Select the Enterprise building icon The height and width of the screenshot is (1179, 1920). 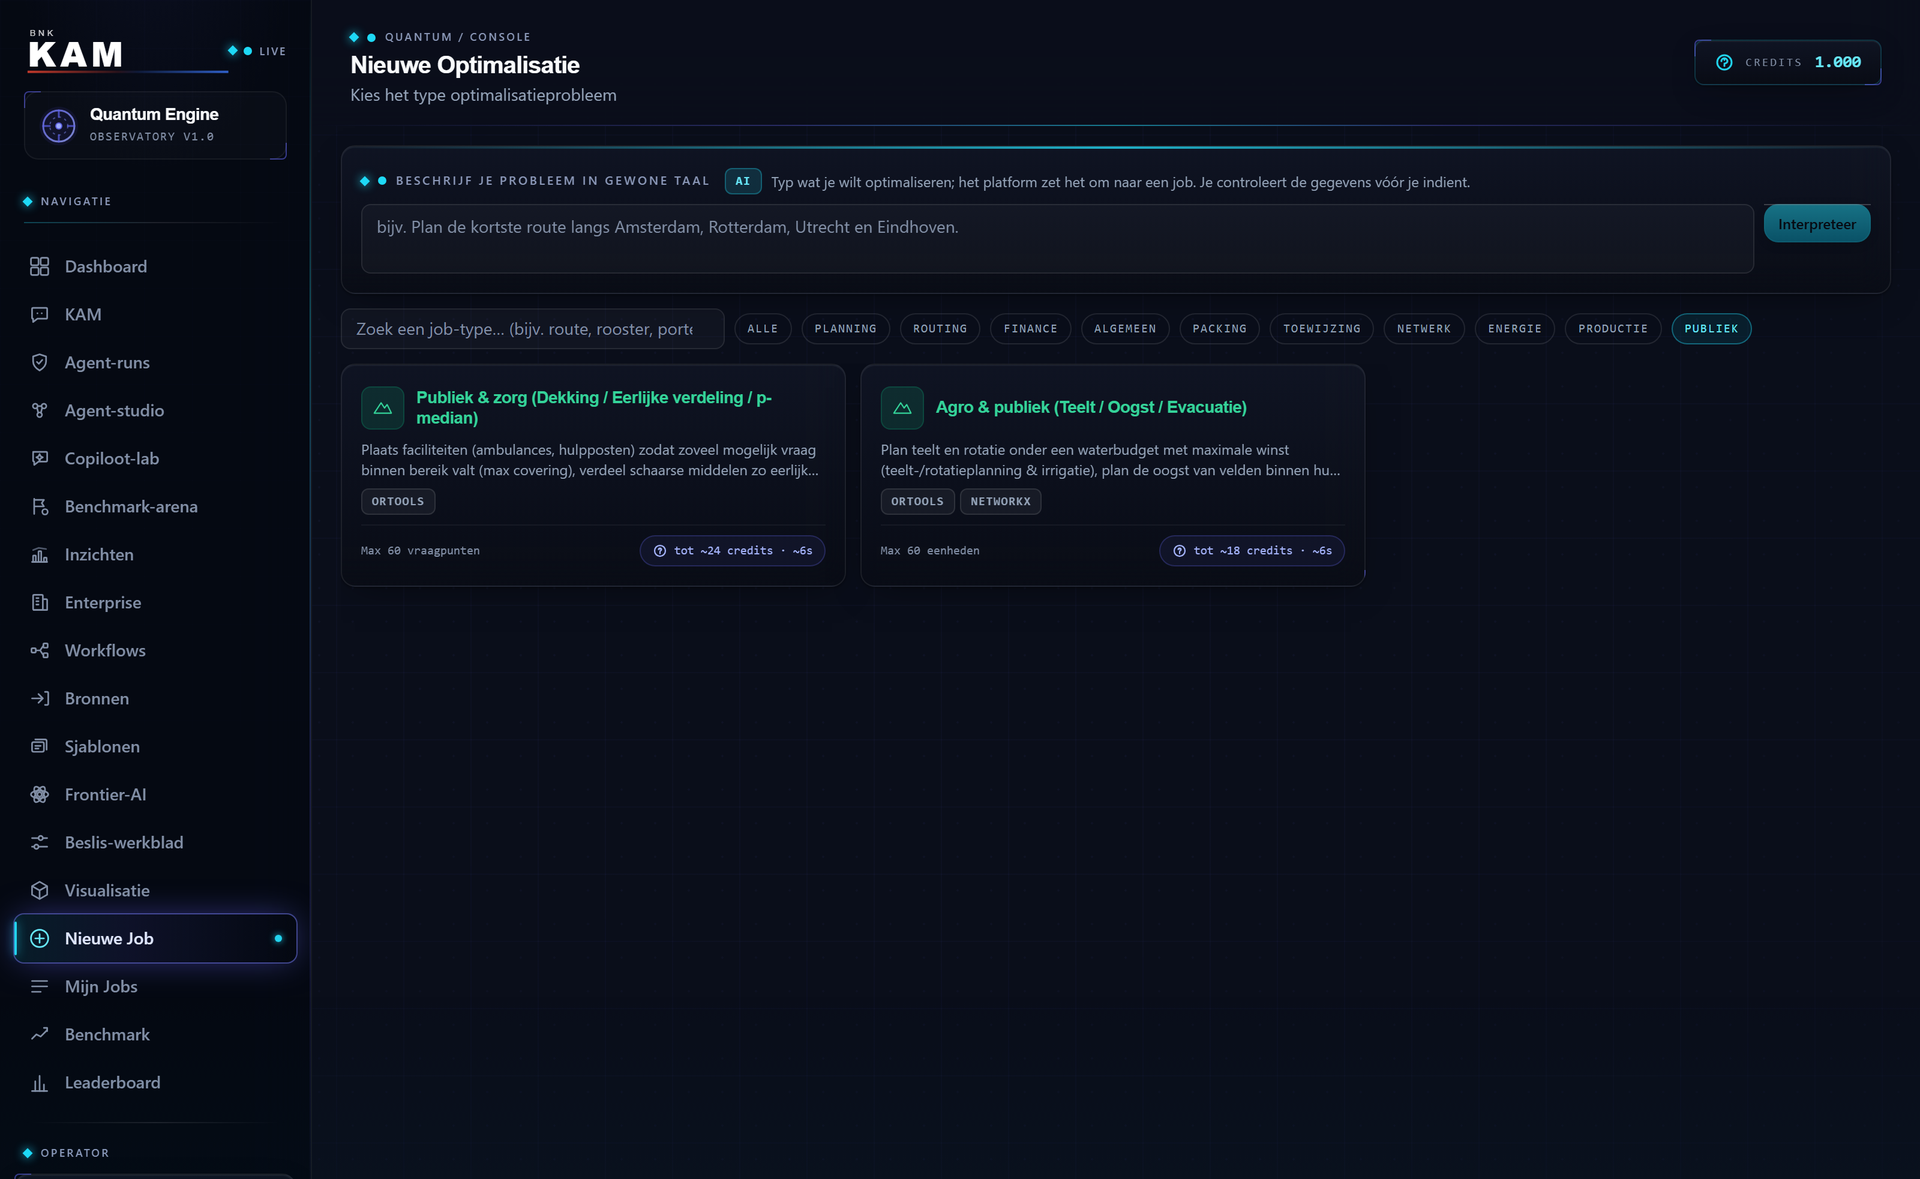coord(39,602)
